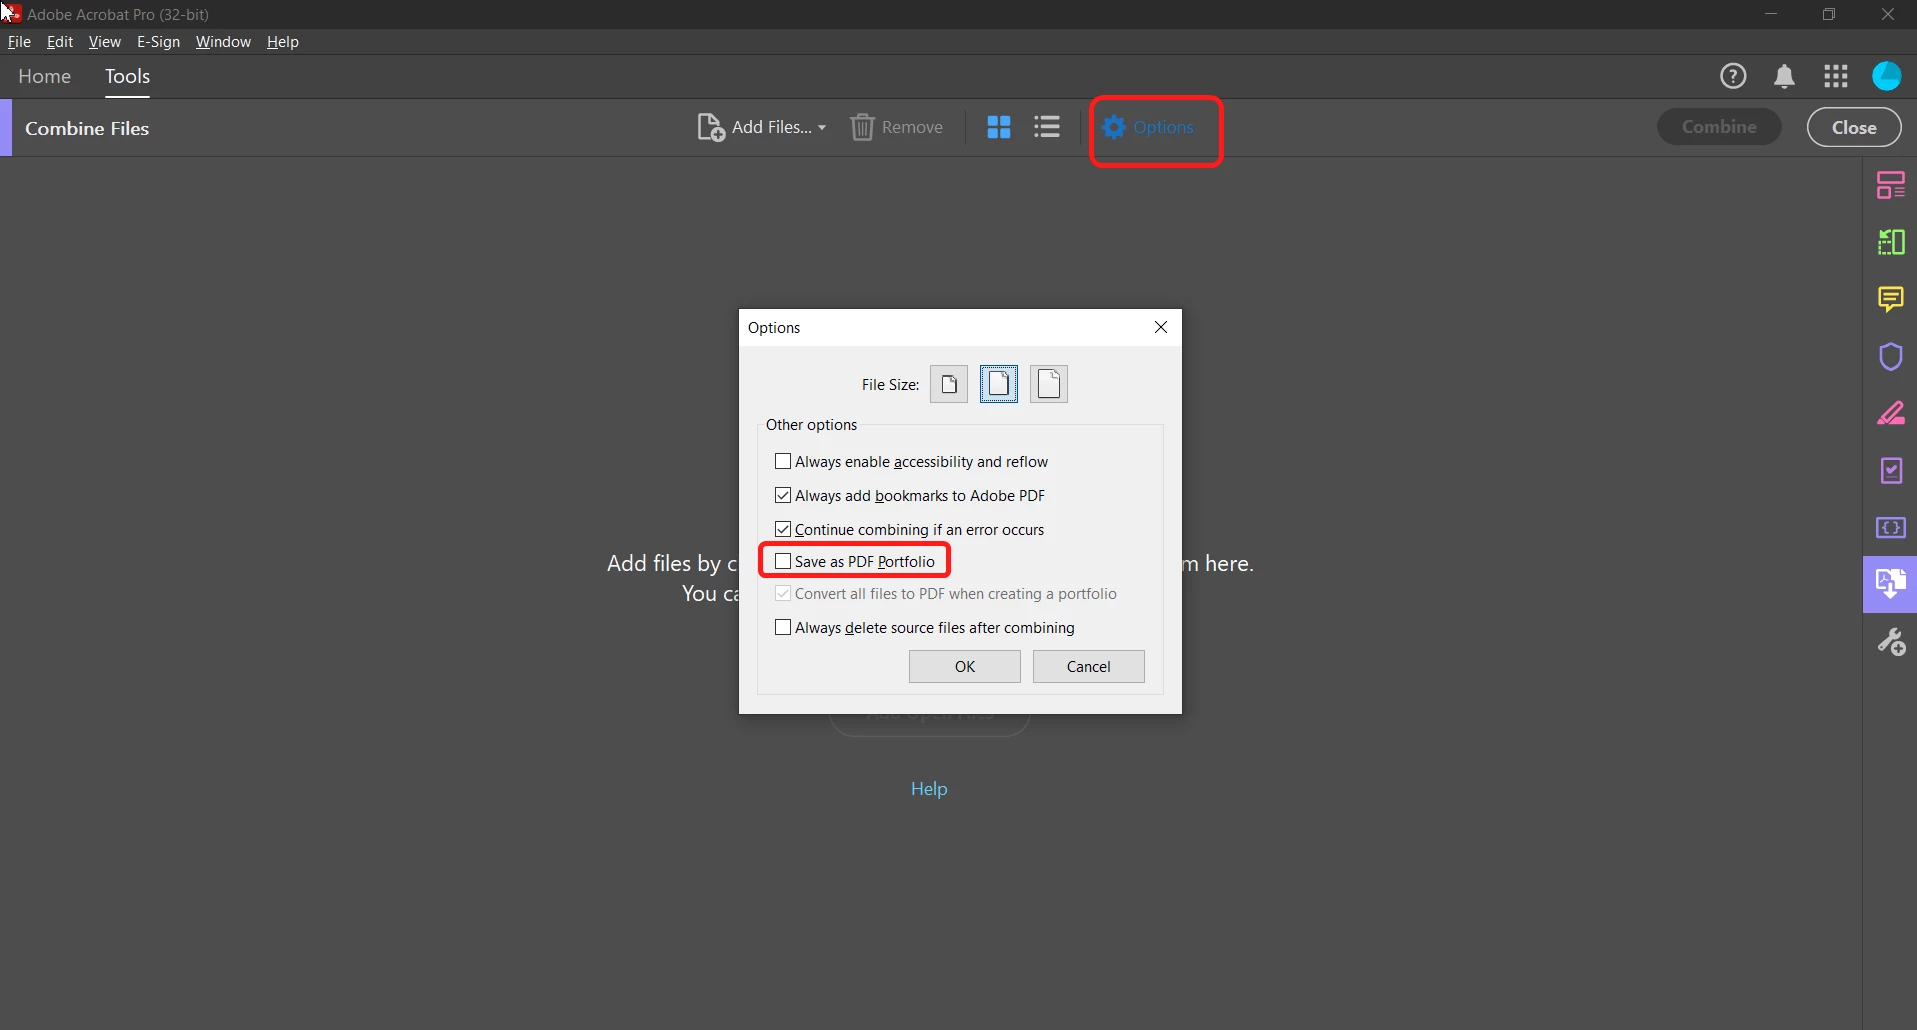Uncheck Continue combining if an error occurs
The width and height of the screenshot is (1917, 1030).
click(783, 529)
